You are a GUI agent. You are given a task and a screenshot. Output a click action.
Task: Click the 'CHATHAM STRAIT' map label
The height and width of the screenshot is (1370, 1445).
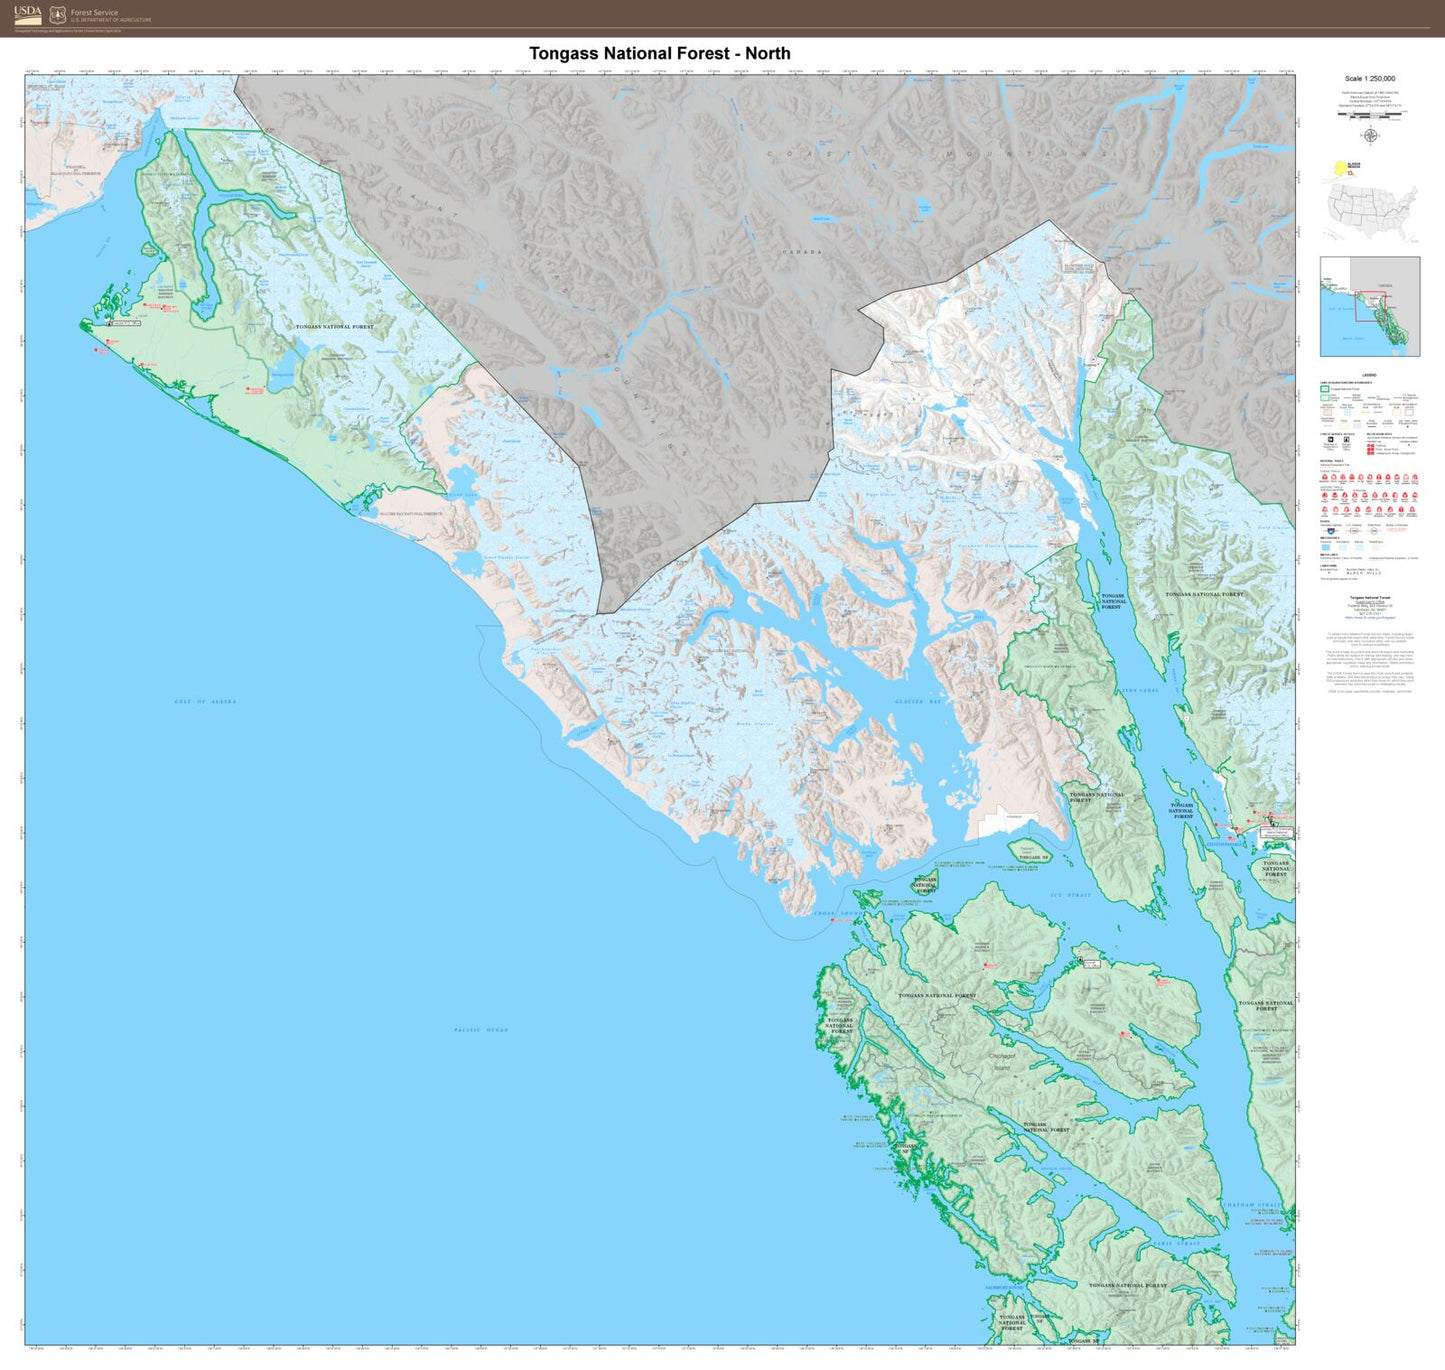1252,1205
